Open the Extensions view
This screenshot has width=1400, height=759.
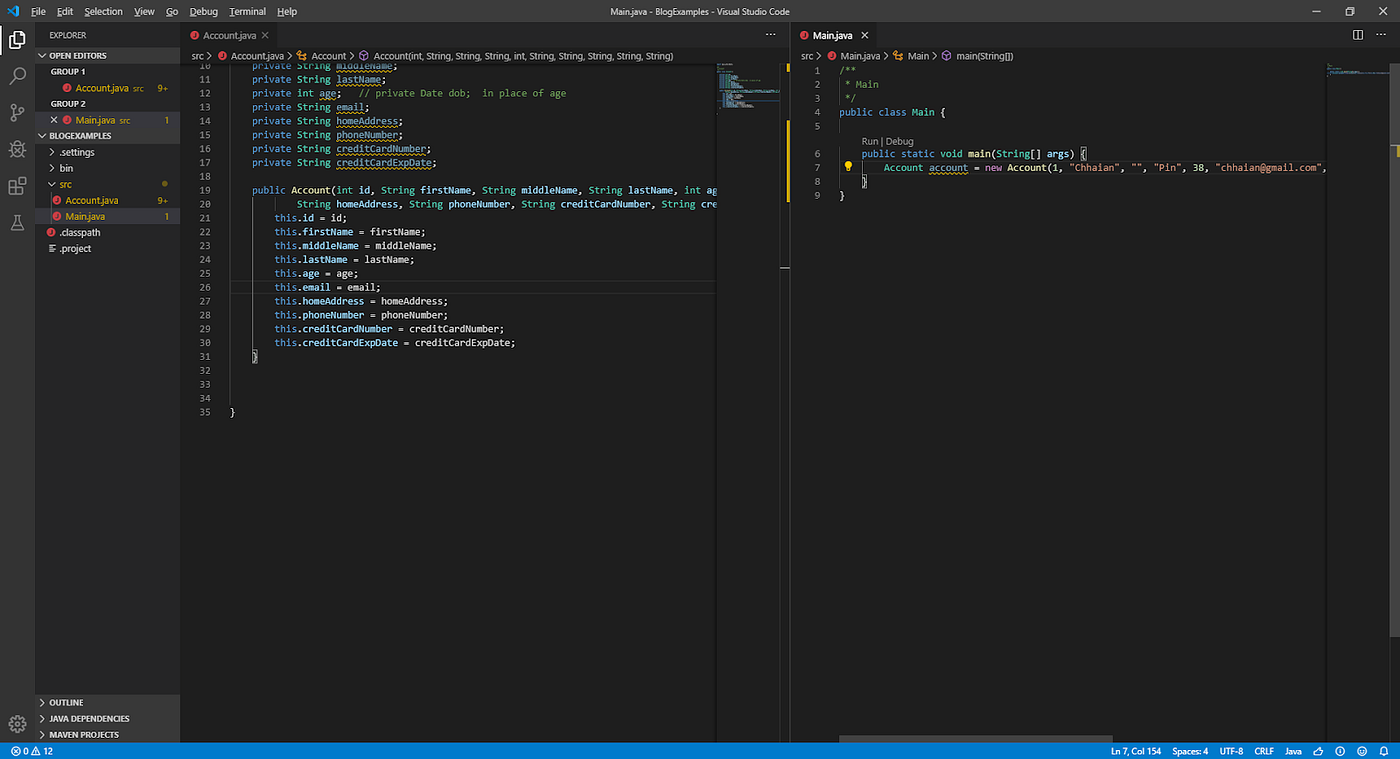point(16,185)
